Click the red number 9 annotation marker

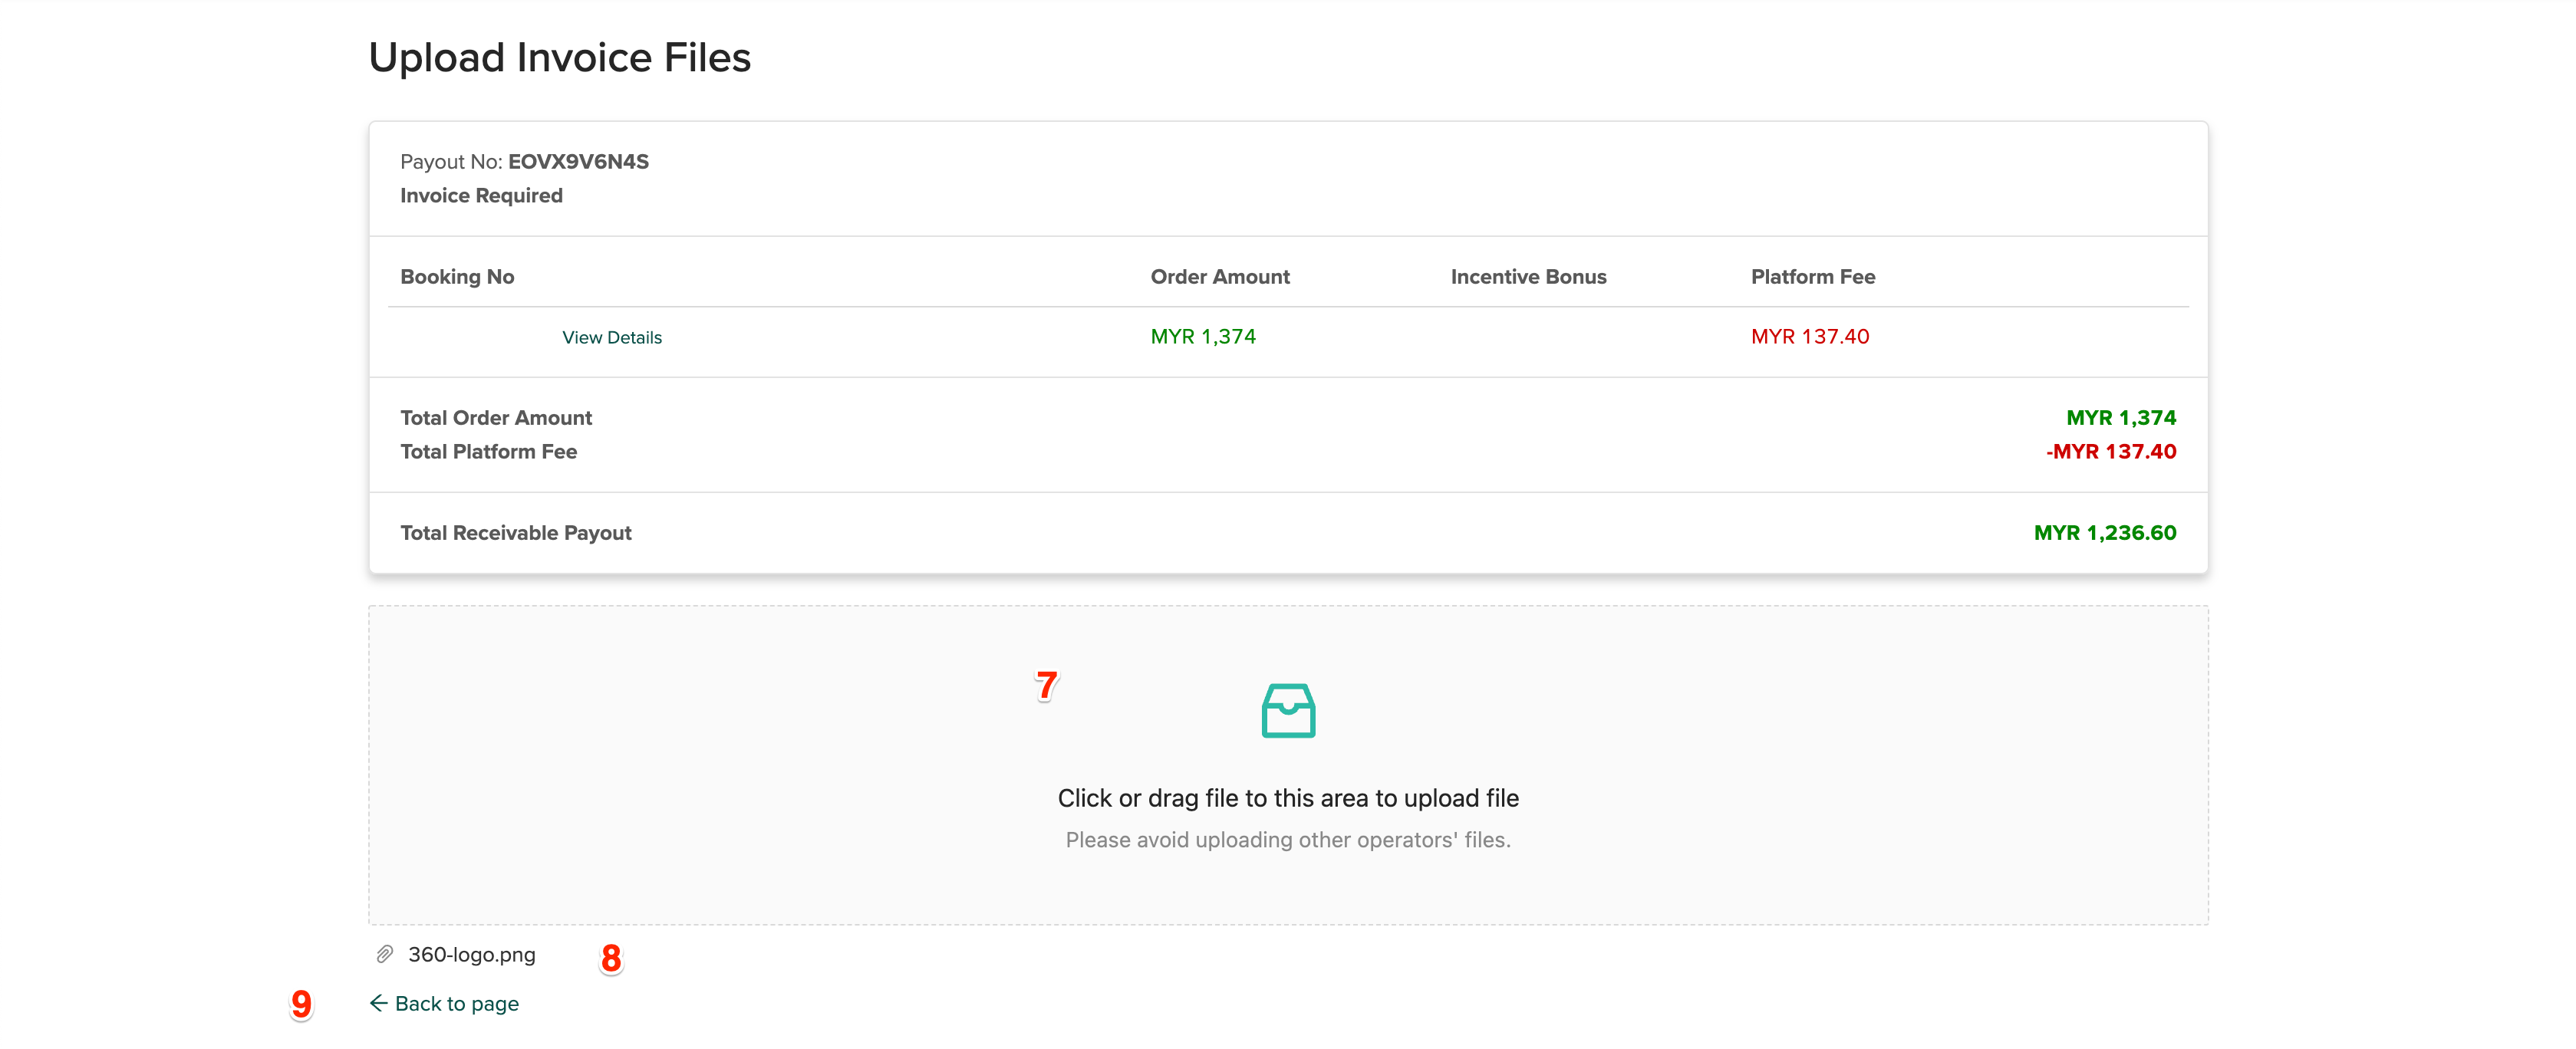[301, 1003]
